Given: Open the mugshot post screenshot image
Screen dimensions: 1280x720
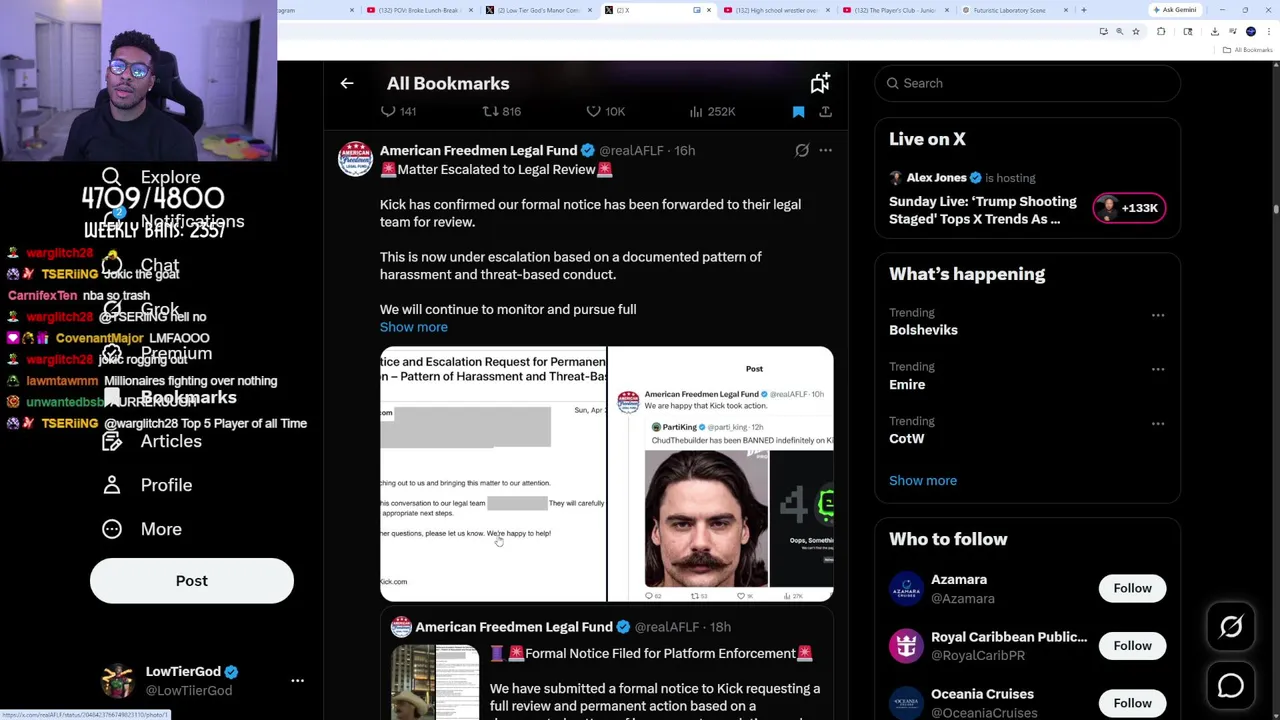Looking at the screenshot, I should click(x=721, y=474).
